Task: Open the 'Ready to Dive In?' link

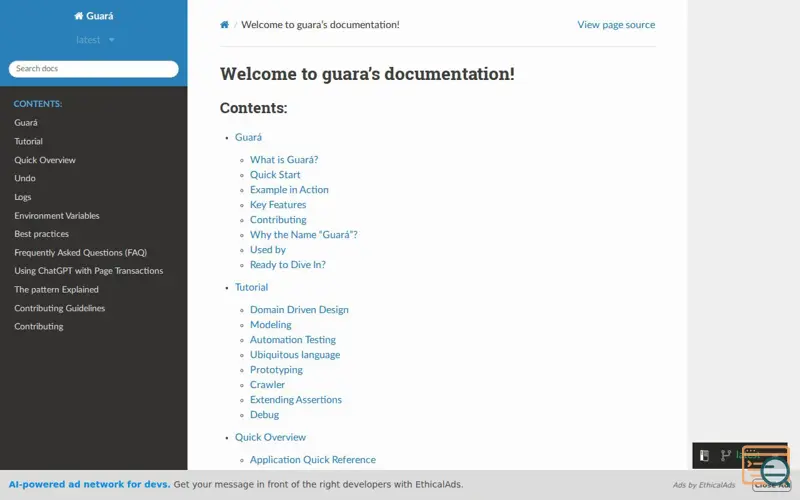Action: pyautogui.click(x=288, y=265)
